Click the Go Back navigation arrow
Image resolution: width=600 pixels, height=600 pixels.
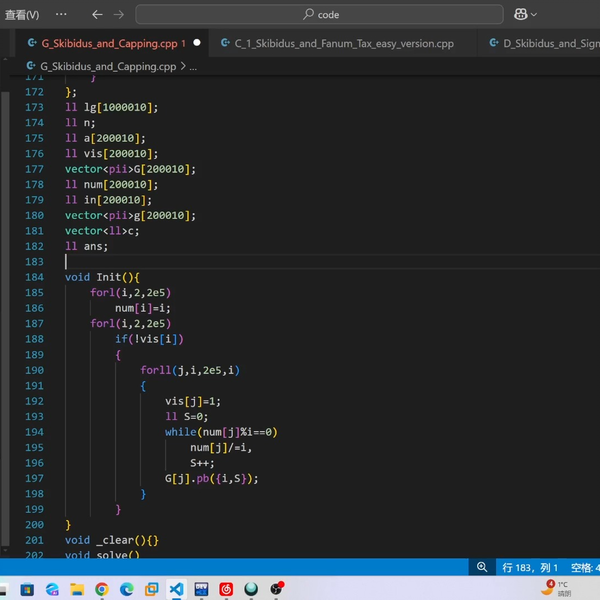[x=97, y=15]
